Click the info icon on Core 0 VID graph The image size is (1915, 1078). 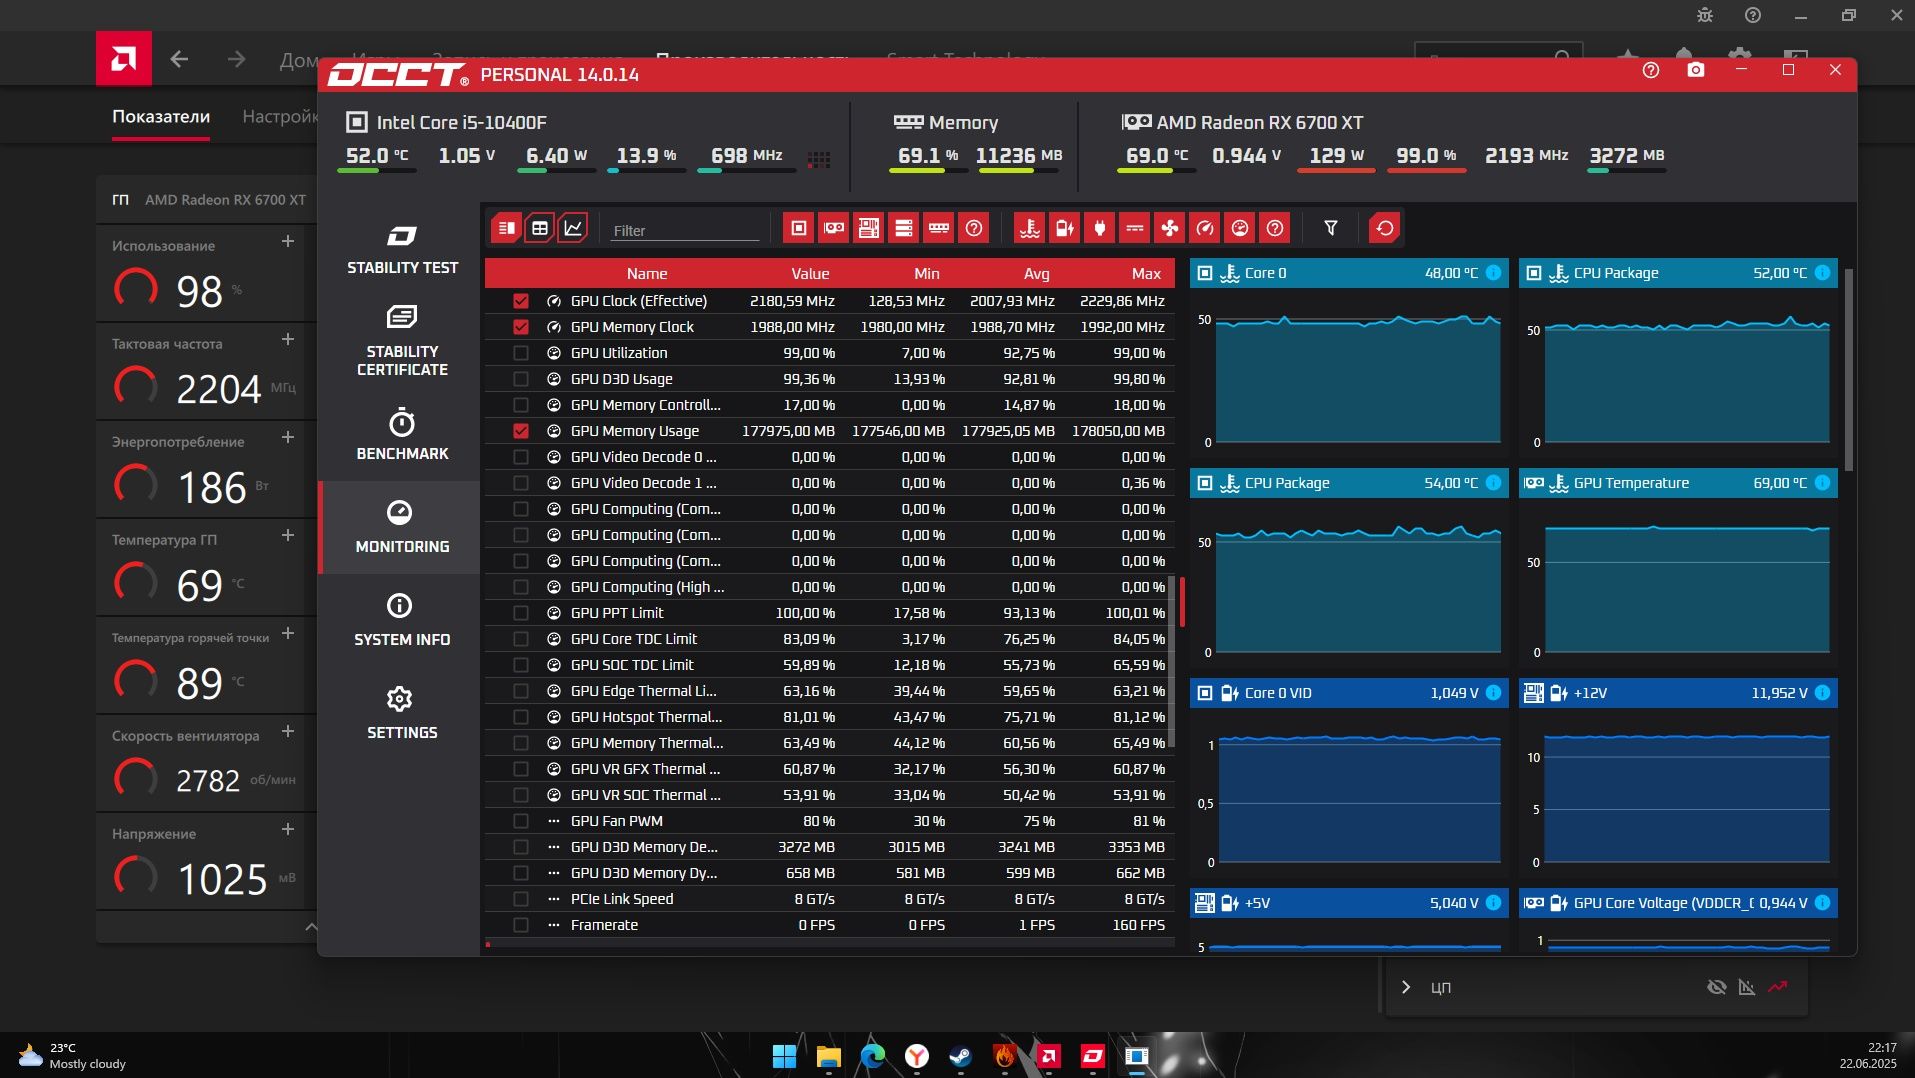1493,693
